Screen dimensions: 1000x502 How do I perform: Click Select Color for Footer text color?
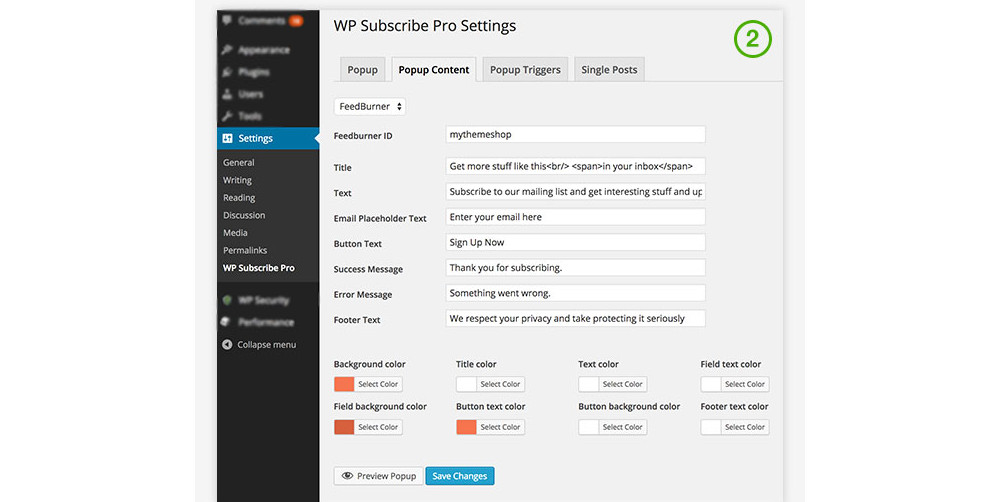[745, 427]
